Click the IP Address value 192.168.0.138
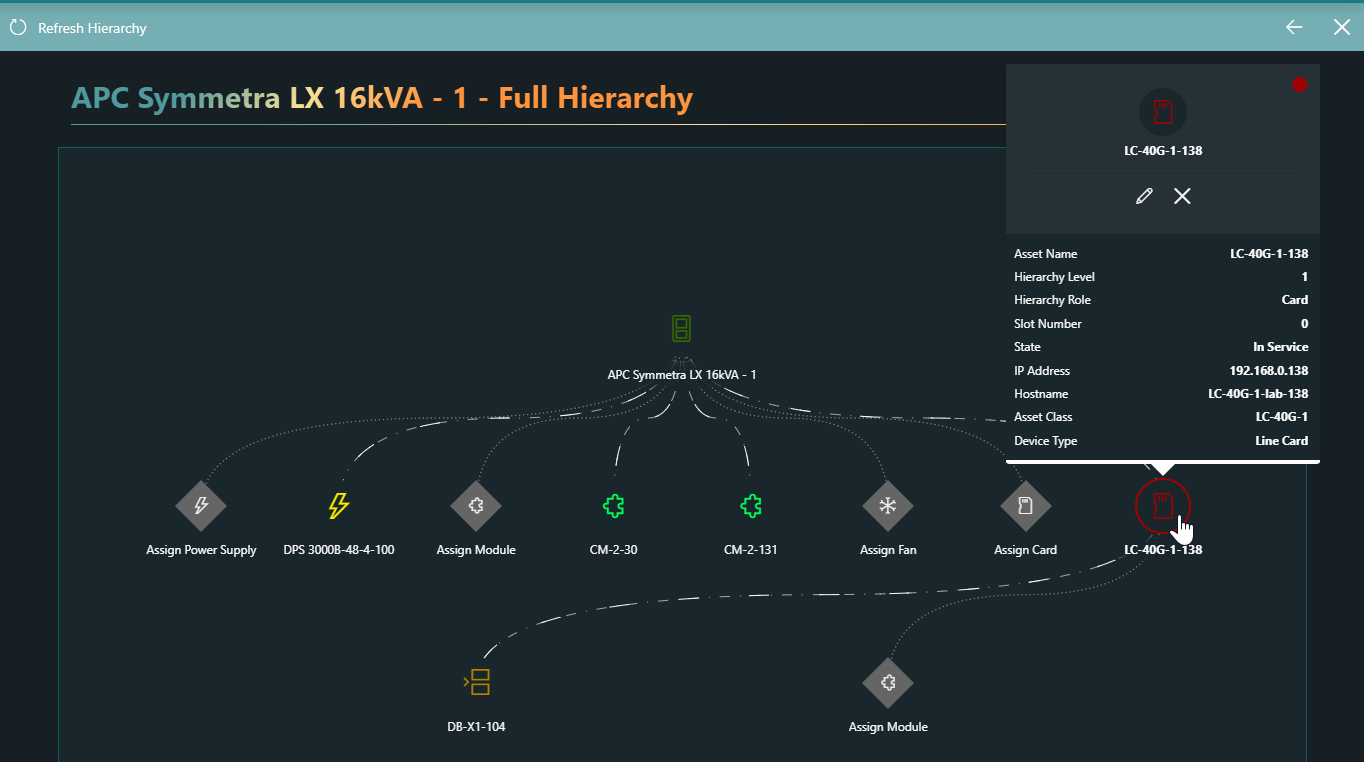Viewport: 1364px width, 762px height. click(x=1268, y=371)
